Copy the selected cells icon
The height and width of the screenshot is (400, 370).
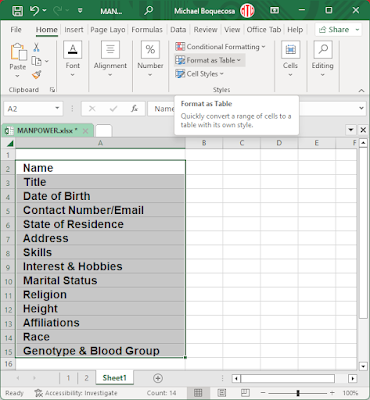click(36, 61)
